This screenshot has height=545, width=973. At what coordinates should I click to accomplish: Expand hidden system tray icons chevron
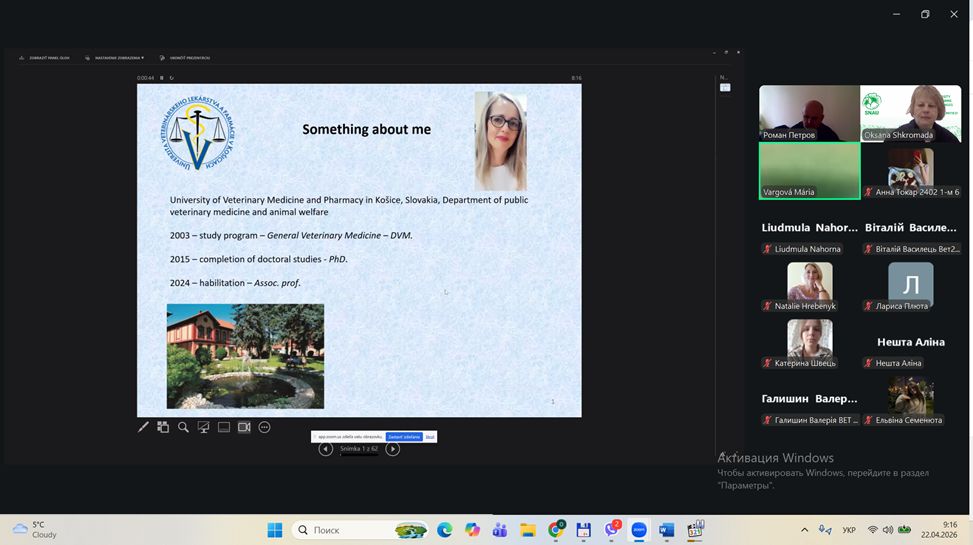[804, 530]
